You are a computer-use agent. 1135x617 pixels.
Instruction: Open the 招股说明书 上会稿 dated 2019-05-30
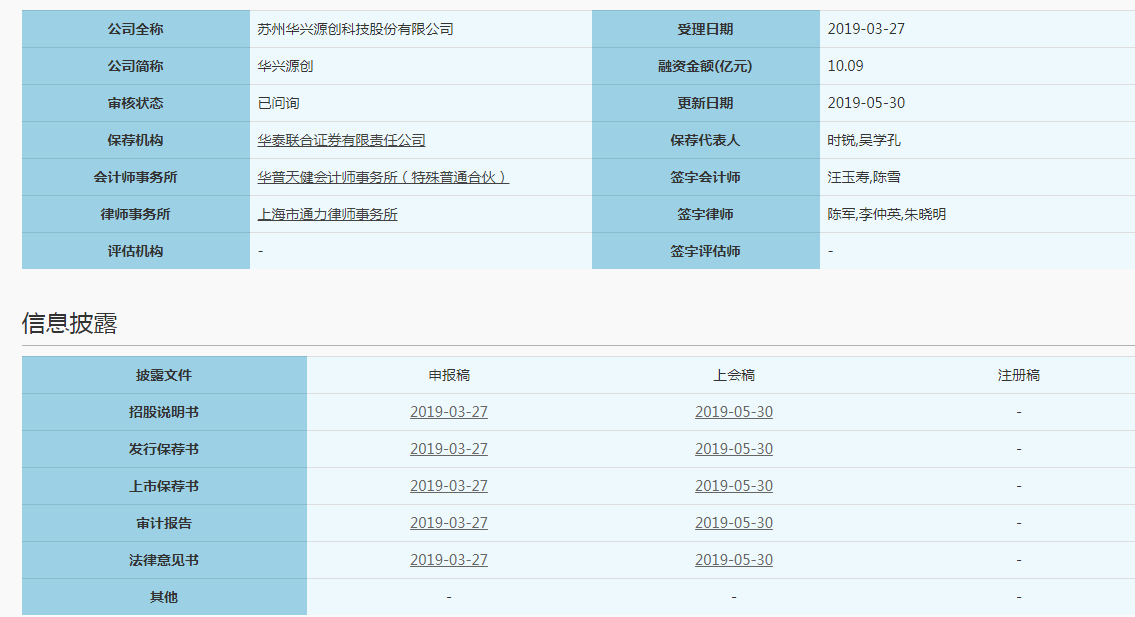pyautogui.click(x=734, y=412)
